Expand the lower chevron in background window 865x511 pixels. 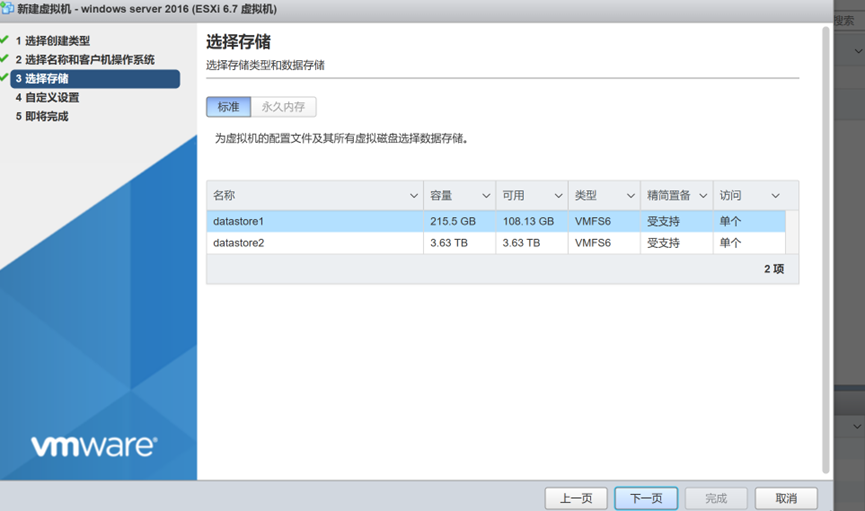click(857, 426)
